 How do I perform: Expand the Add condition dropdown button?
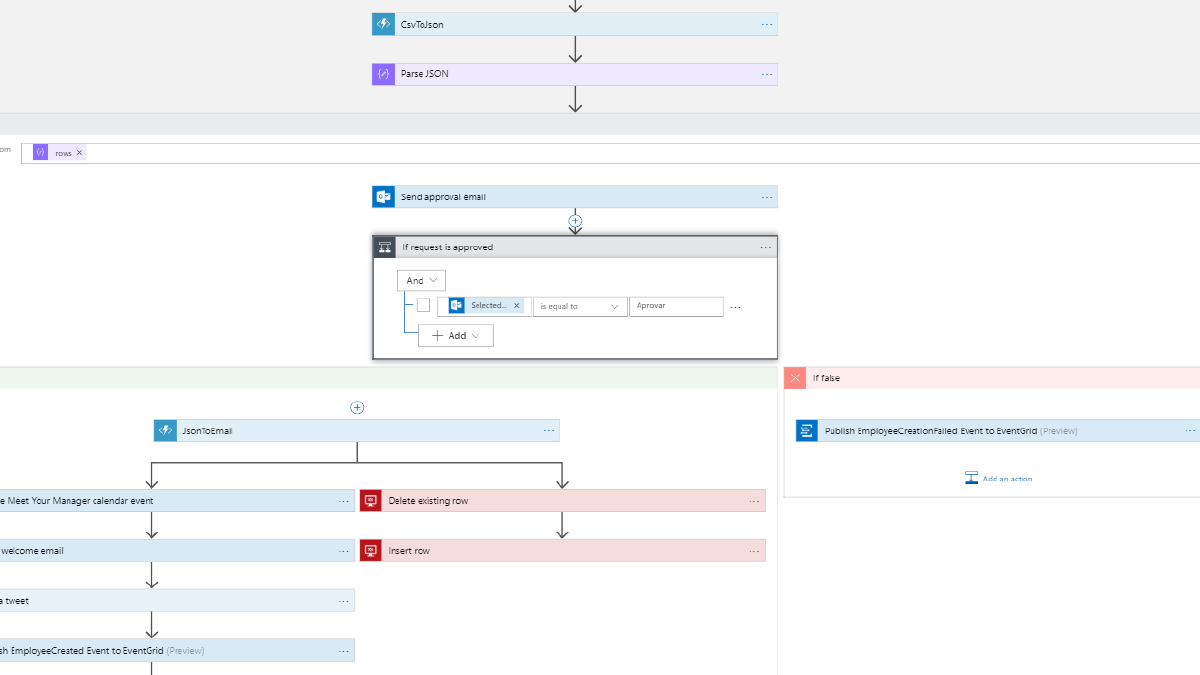tap(456, 336)
